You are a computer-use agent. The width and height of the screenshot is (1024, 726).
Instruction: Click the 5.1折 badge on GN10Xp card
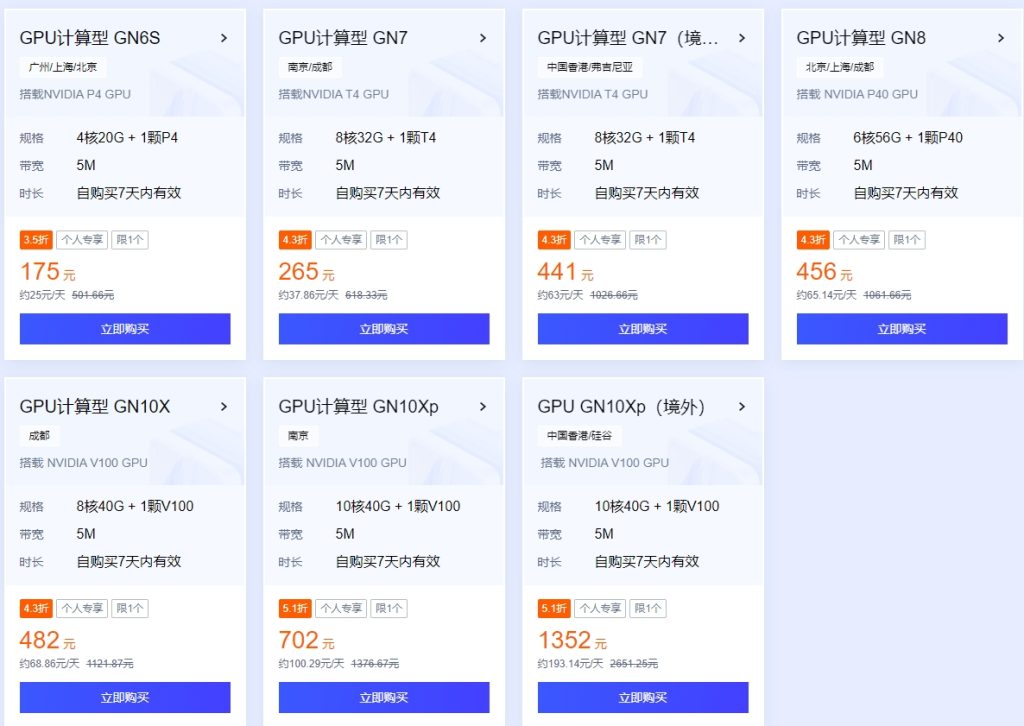(x=295, y=608)
